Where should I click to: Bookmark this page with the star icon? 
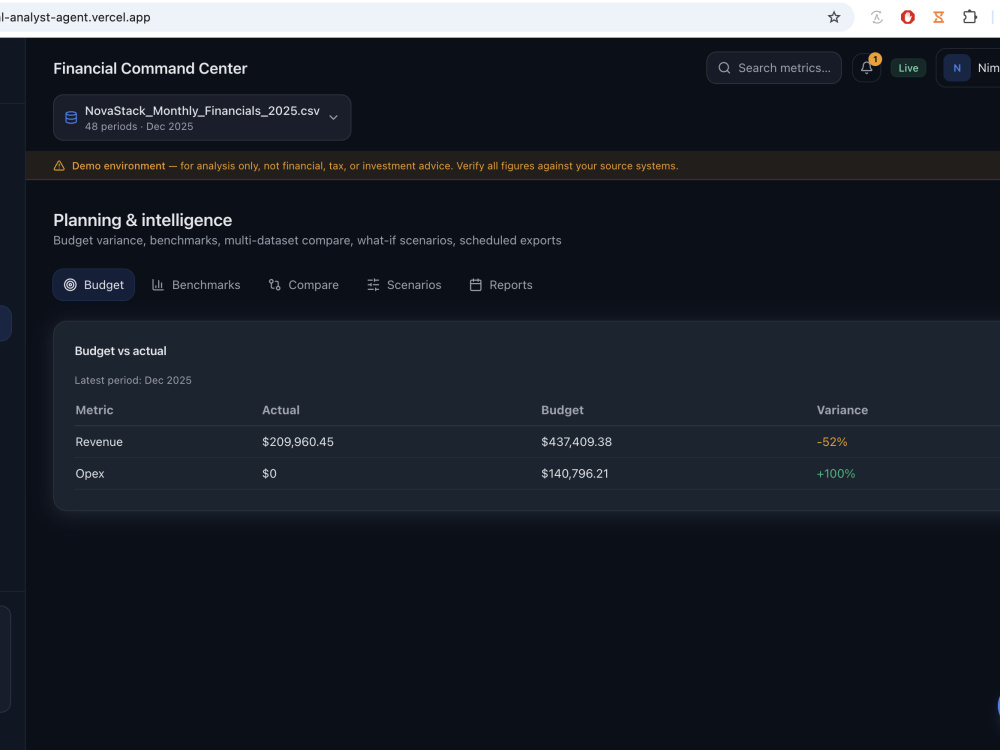tap(834, 17)
